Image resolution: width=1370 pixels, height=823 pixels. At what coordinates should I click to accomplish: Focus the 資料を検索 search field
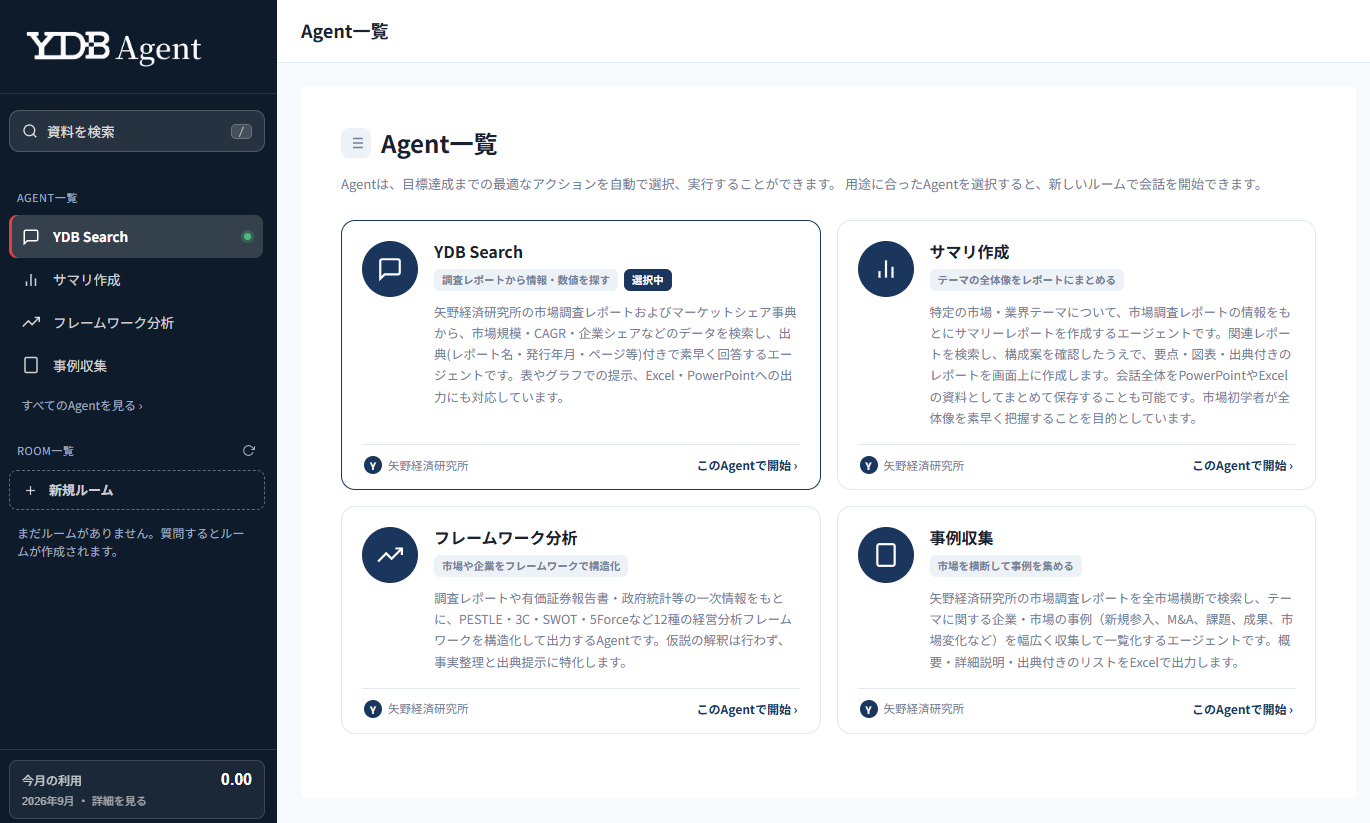pyautogui.click(x=137, y=131)
